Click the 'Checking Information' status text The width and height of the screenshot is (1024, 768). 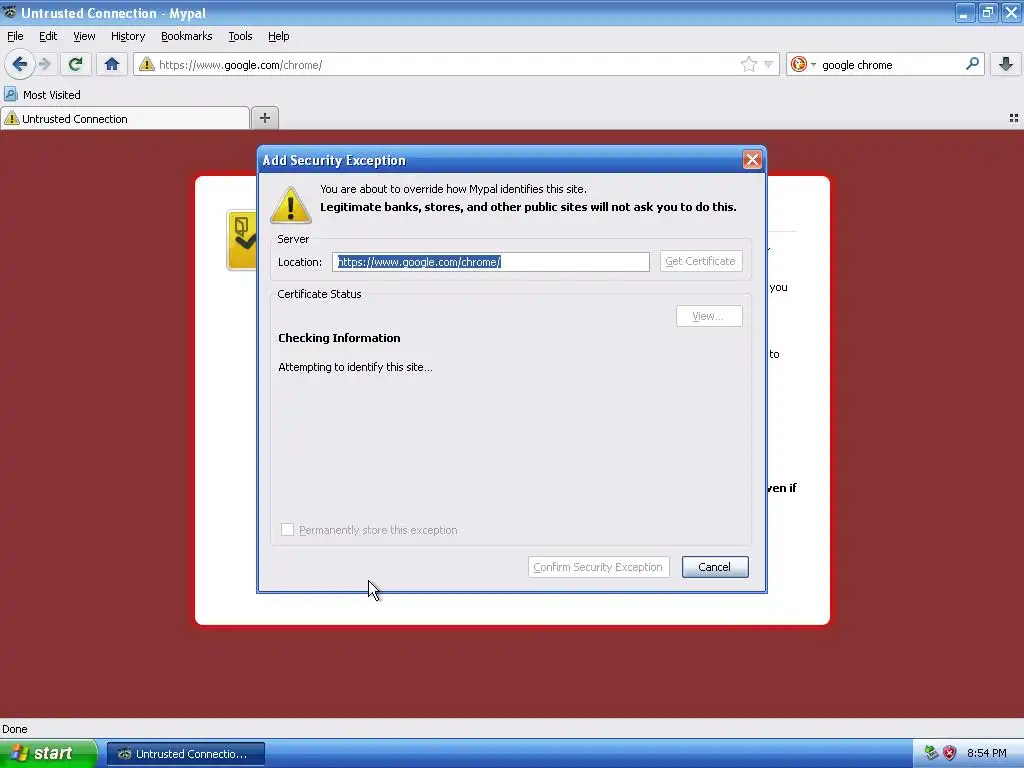[x=339, y=338]
